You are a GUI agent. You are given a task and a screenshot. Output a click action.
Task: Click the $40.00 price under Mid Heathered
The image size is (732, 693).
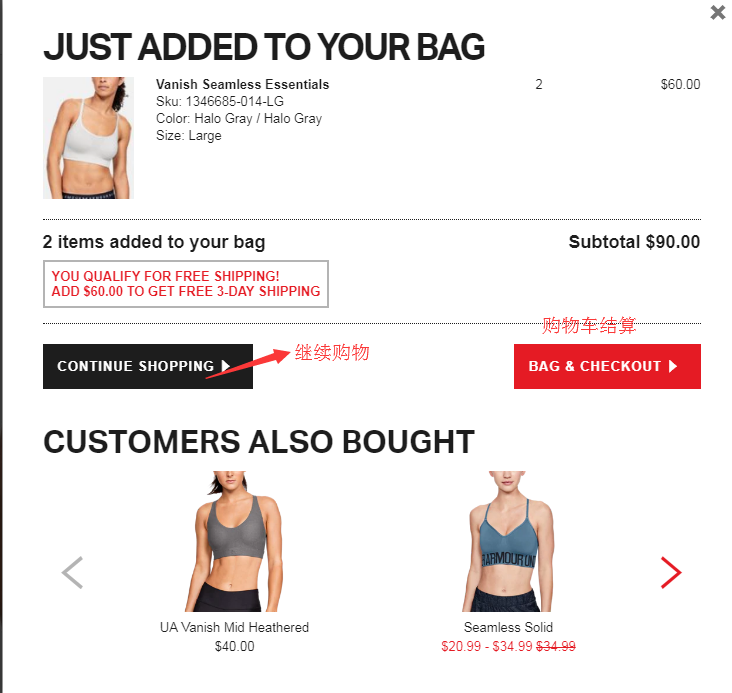234,646
